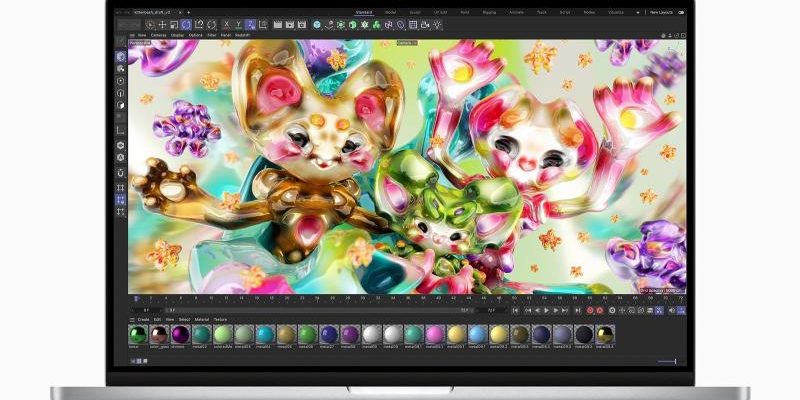The height and width of the screenshot is (400, 800).
Task: Select highlighted Model mode in left palette
Action: [x=120, y=57]
